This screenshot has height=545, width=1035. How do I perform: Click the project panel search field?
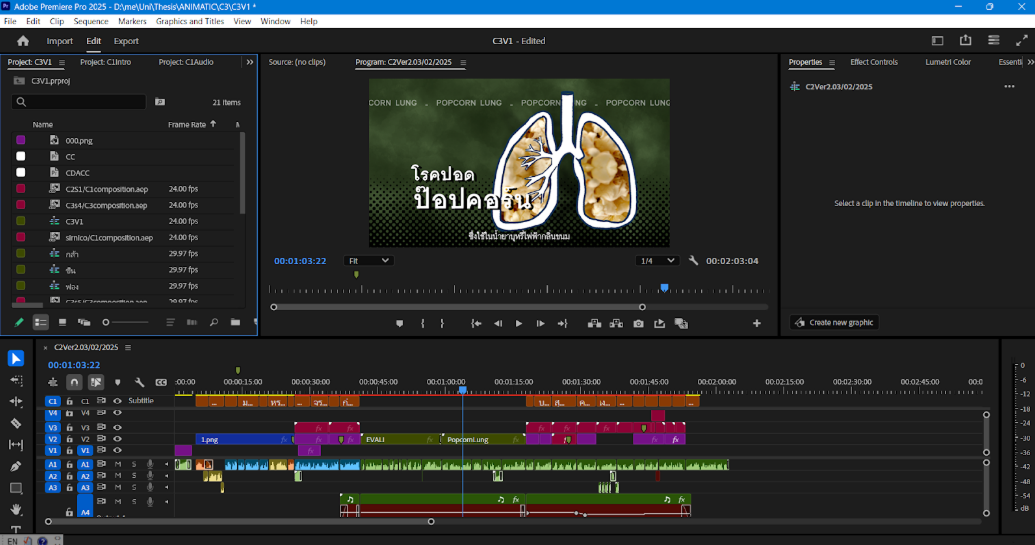pos(80,102)
